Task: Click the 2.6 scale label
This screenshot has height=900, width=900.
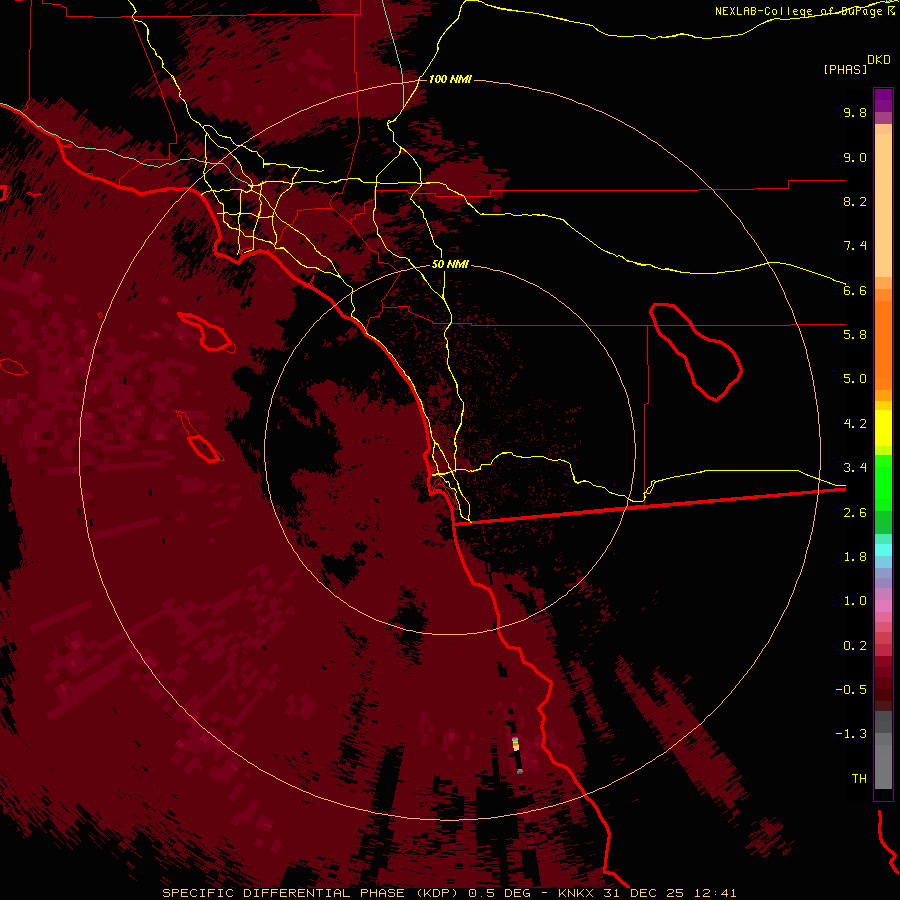Action: coord(855,513)
